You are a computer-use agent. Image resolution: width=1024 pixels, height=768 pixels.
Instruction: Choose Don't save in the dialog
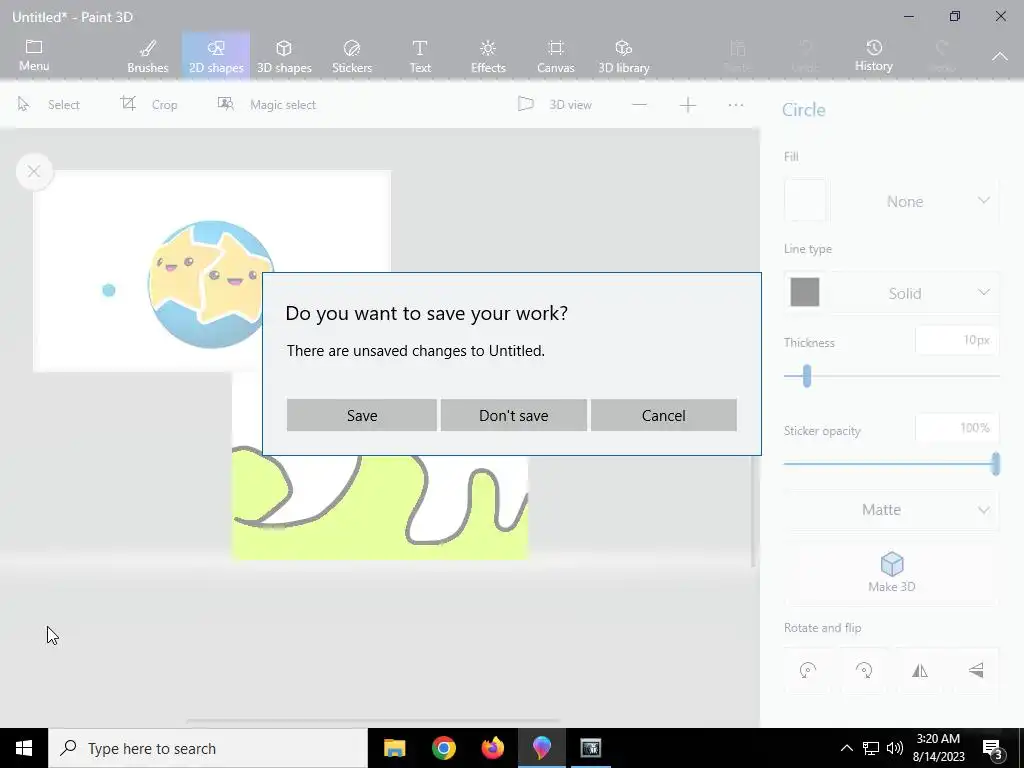pos(513,415)
